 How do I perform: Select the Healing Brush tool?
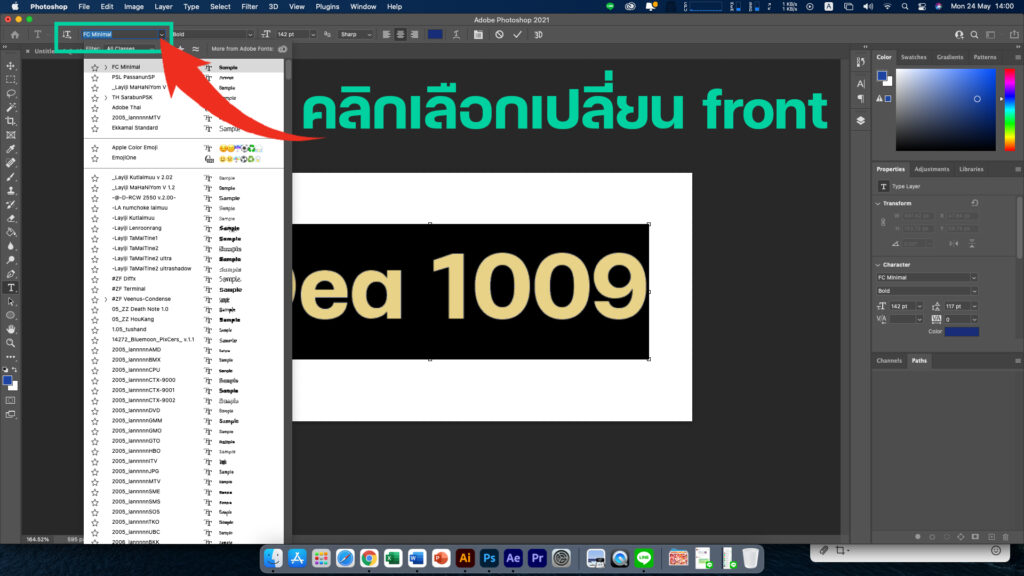[x=11, y=163]
